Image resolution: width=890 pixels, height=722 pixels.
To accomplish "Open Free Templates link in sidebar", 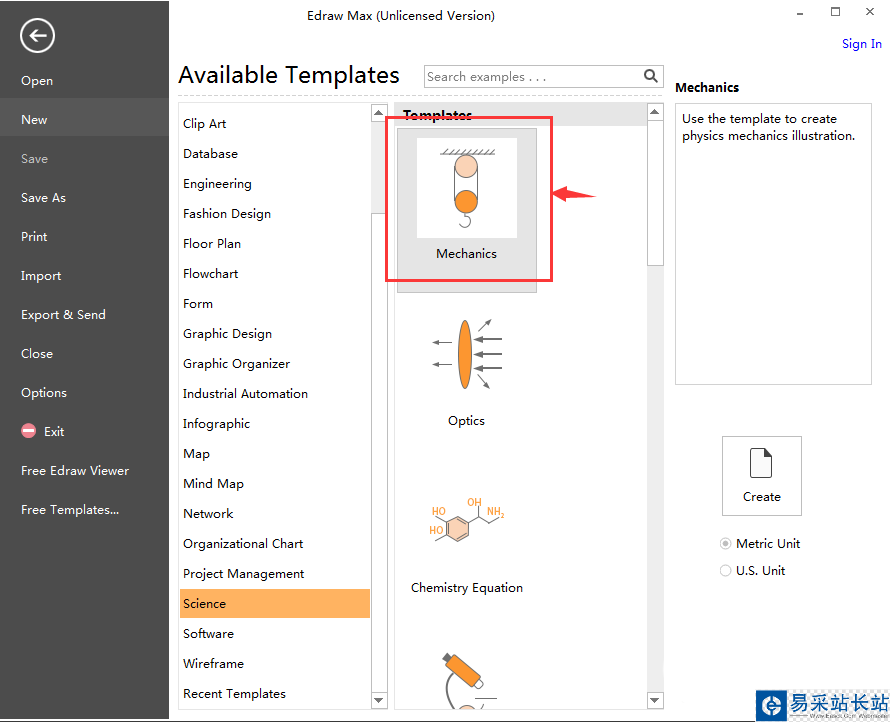I will 70,510.
